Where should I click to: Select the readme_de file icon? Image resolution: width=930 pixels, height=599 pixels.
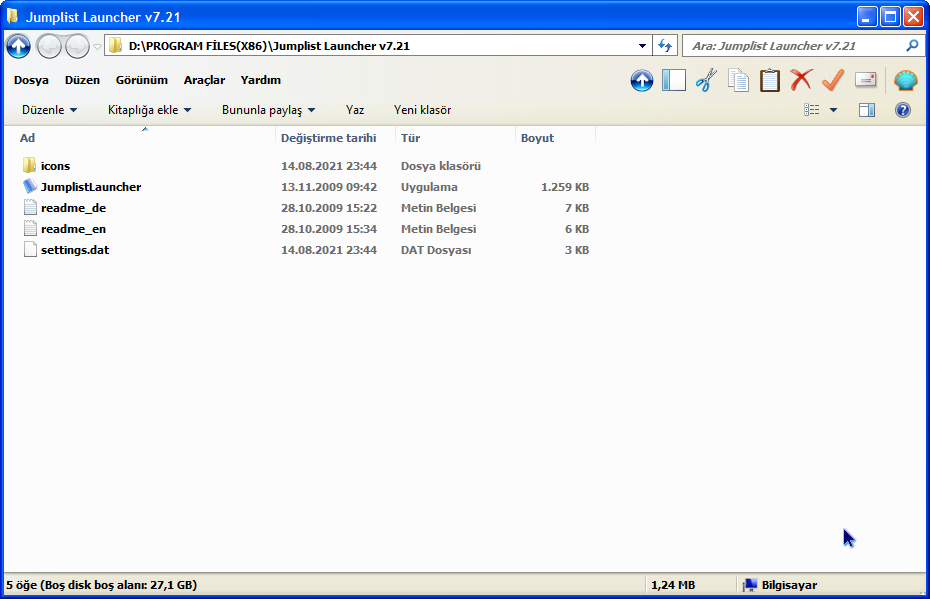30,208
